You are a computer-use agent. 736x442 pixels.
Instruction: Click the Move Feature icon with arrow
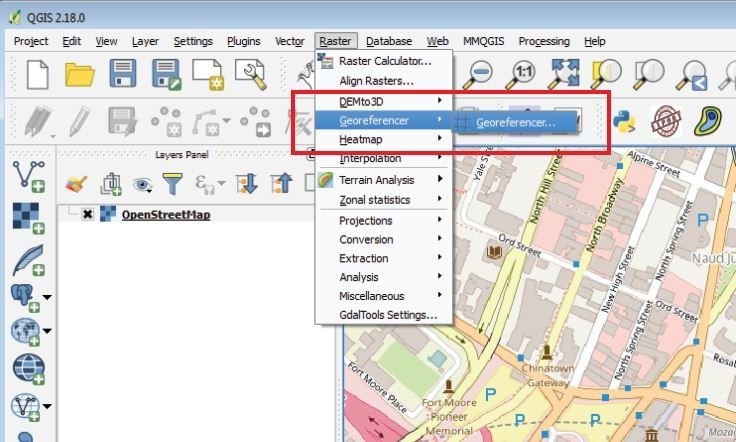point(256,122)
